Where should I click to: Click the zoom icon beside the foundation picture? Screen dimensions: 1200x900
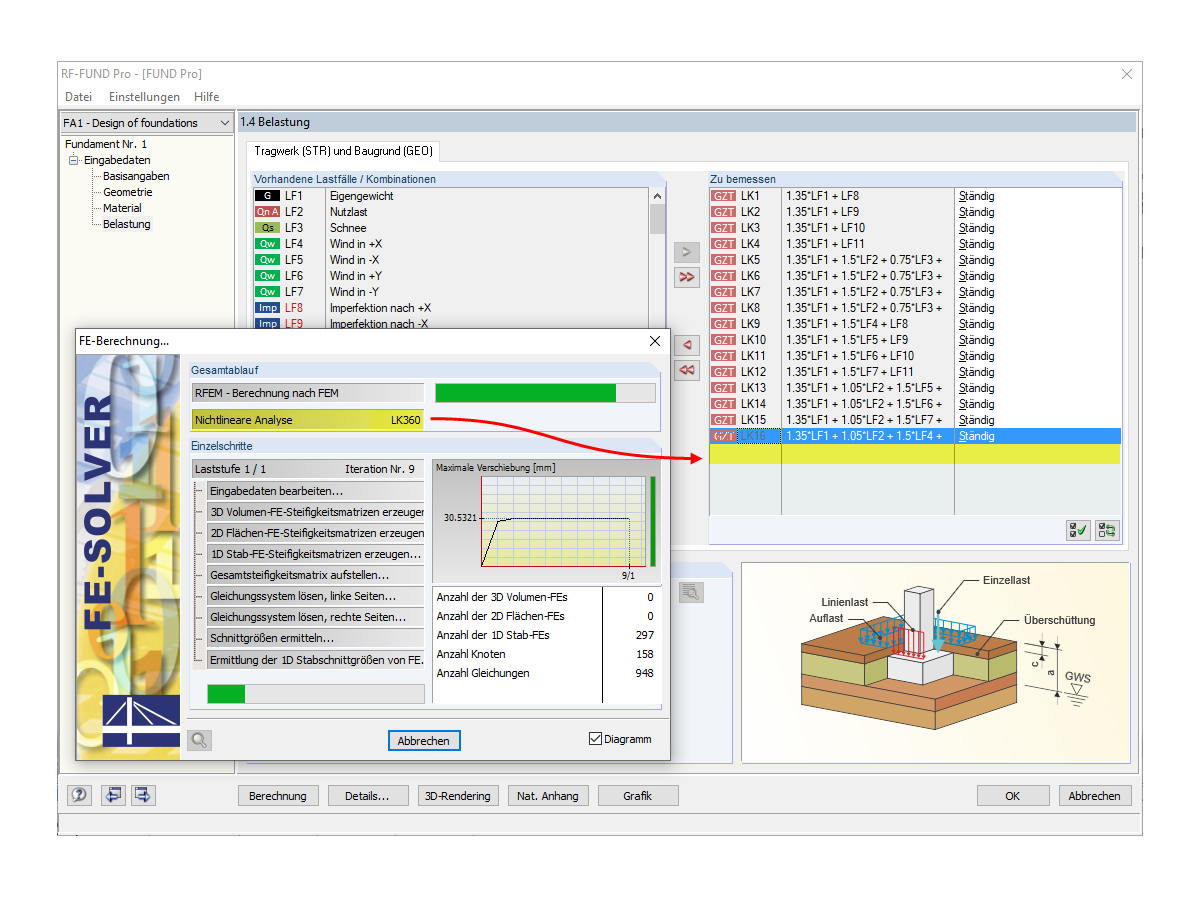pos(691,592)
